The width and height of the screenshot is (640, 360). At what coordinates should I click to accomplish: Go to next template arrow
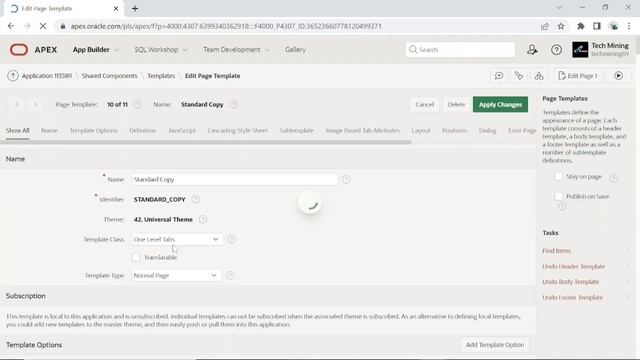[35, 104]
